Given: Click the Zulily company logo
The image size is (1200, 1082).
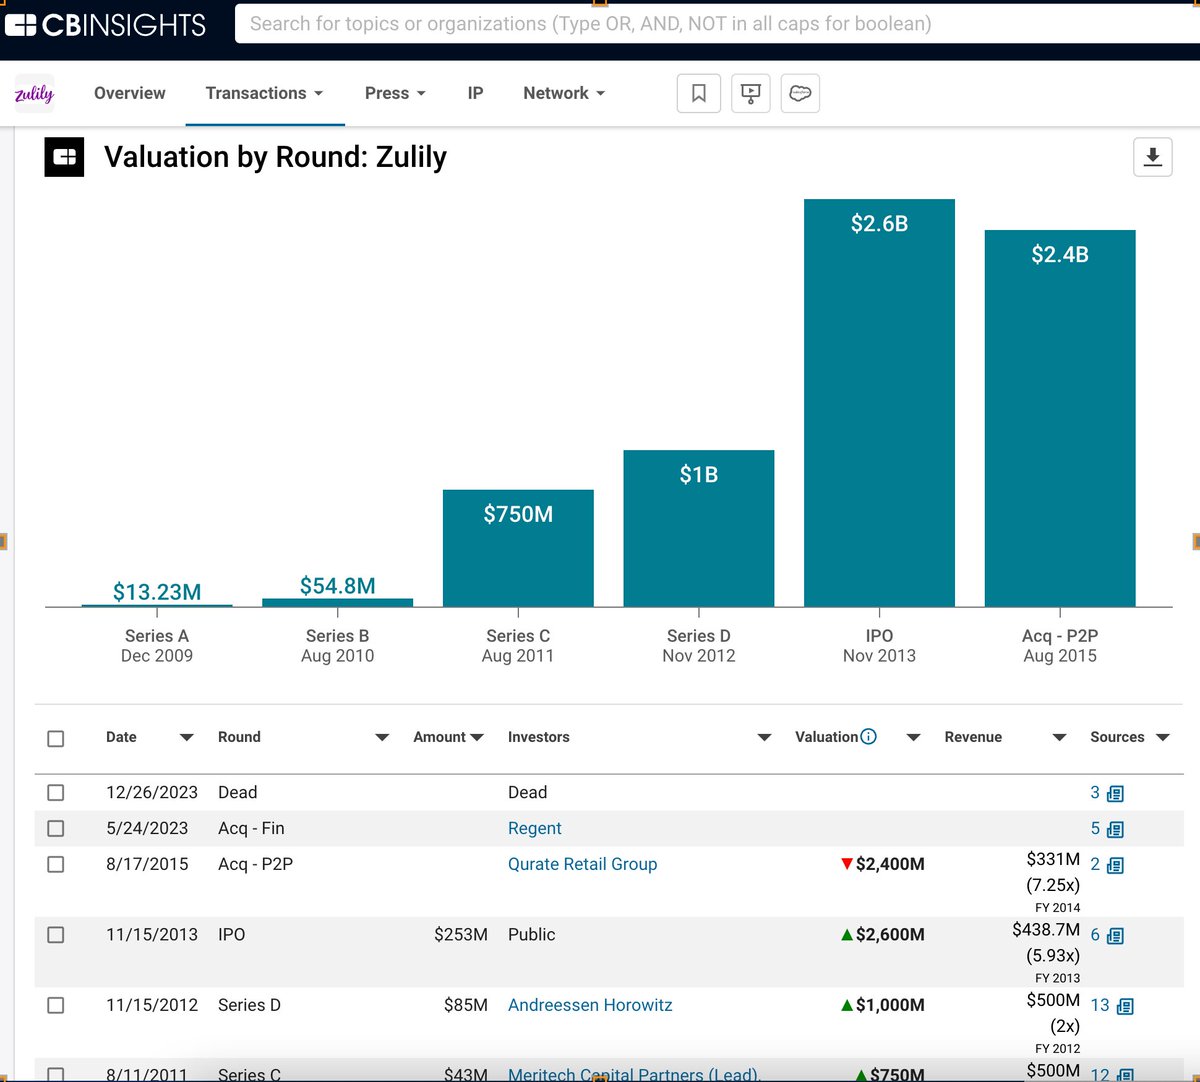Looking at the screenshot, I should 34,93.
